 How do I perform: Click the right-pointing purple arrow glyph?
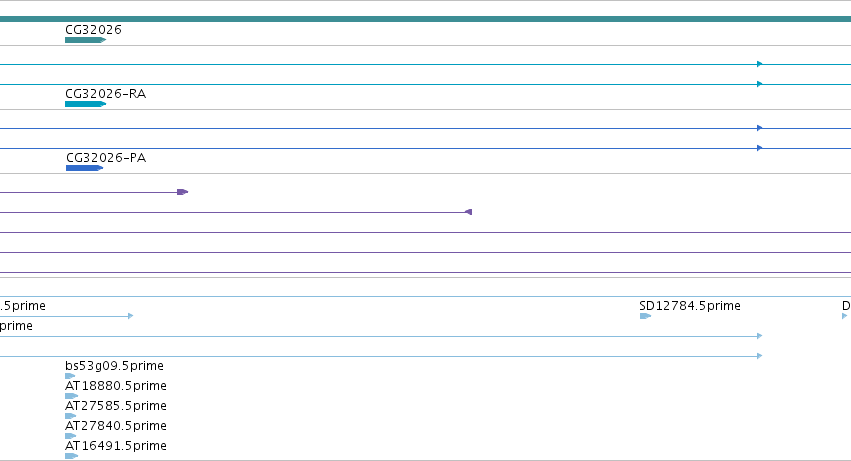[x=182, y=192]
